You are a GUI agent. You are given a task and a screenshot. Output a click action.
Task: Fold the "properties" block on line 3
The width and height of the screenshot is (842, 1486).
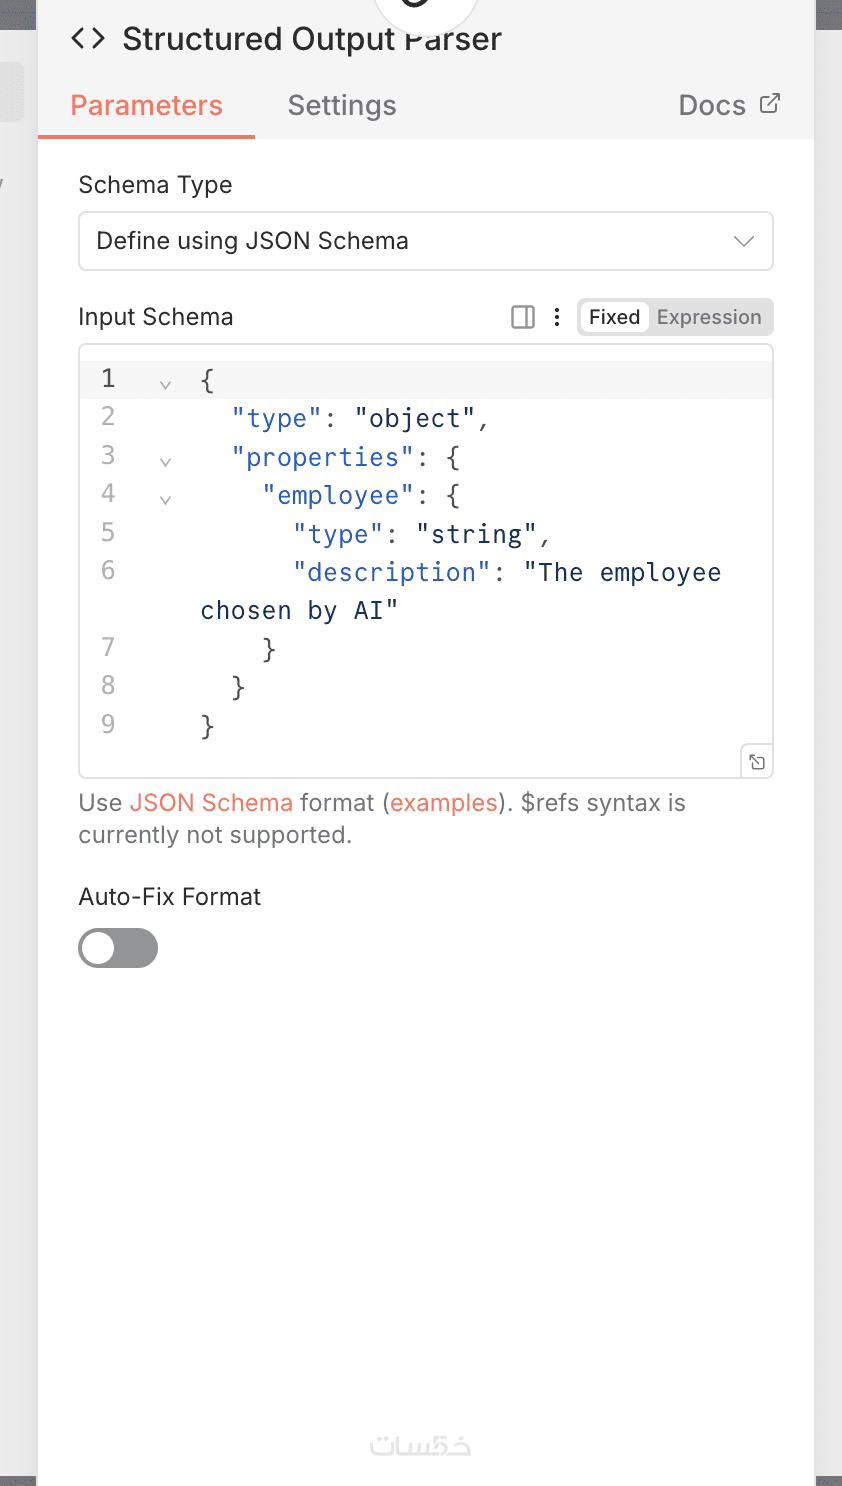tap(165, 461)
